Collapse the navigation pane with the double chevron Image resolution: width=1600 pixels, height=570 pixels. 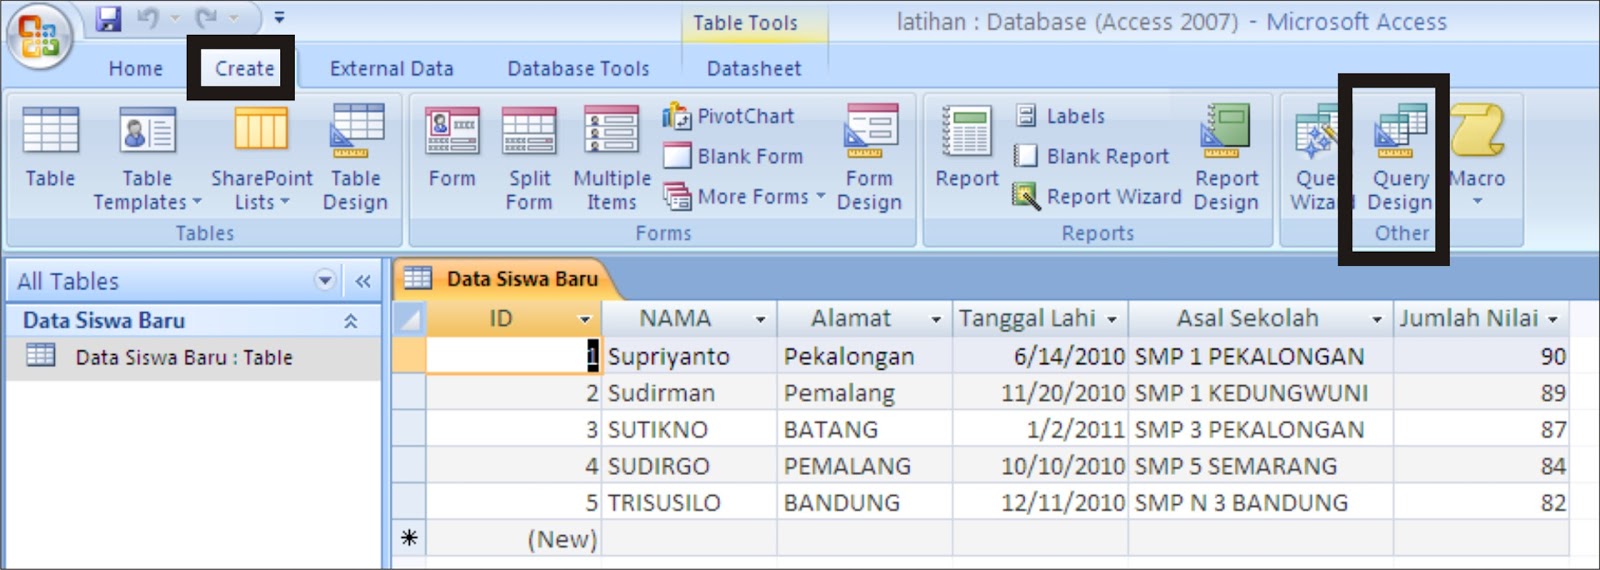363,281
